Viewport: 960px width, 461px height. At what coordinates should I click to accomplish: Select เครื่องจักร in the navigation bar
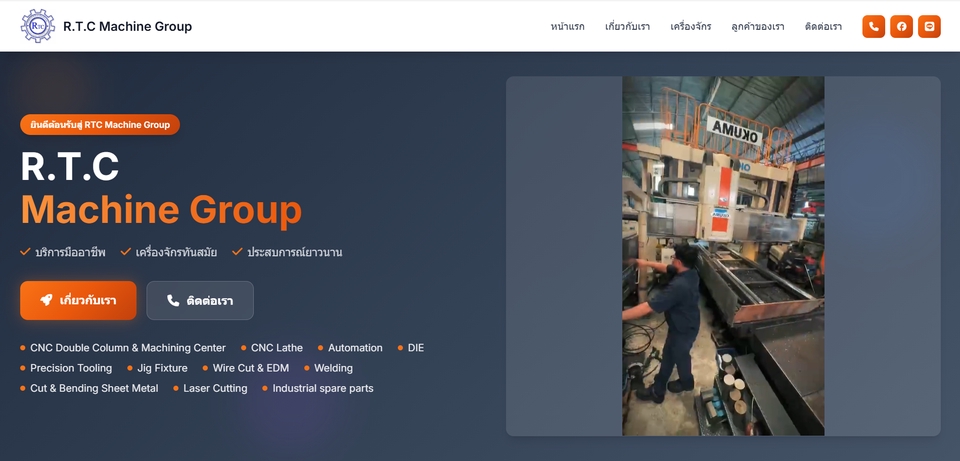pos(690,26)
